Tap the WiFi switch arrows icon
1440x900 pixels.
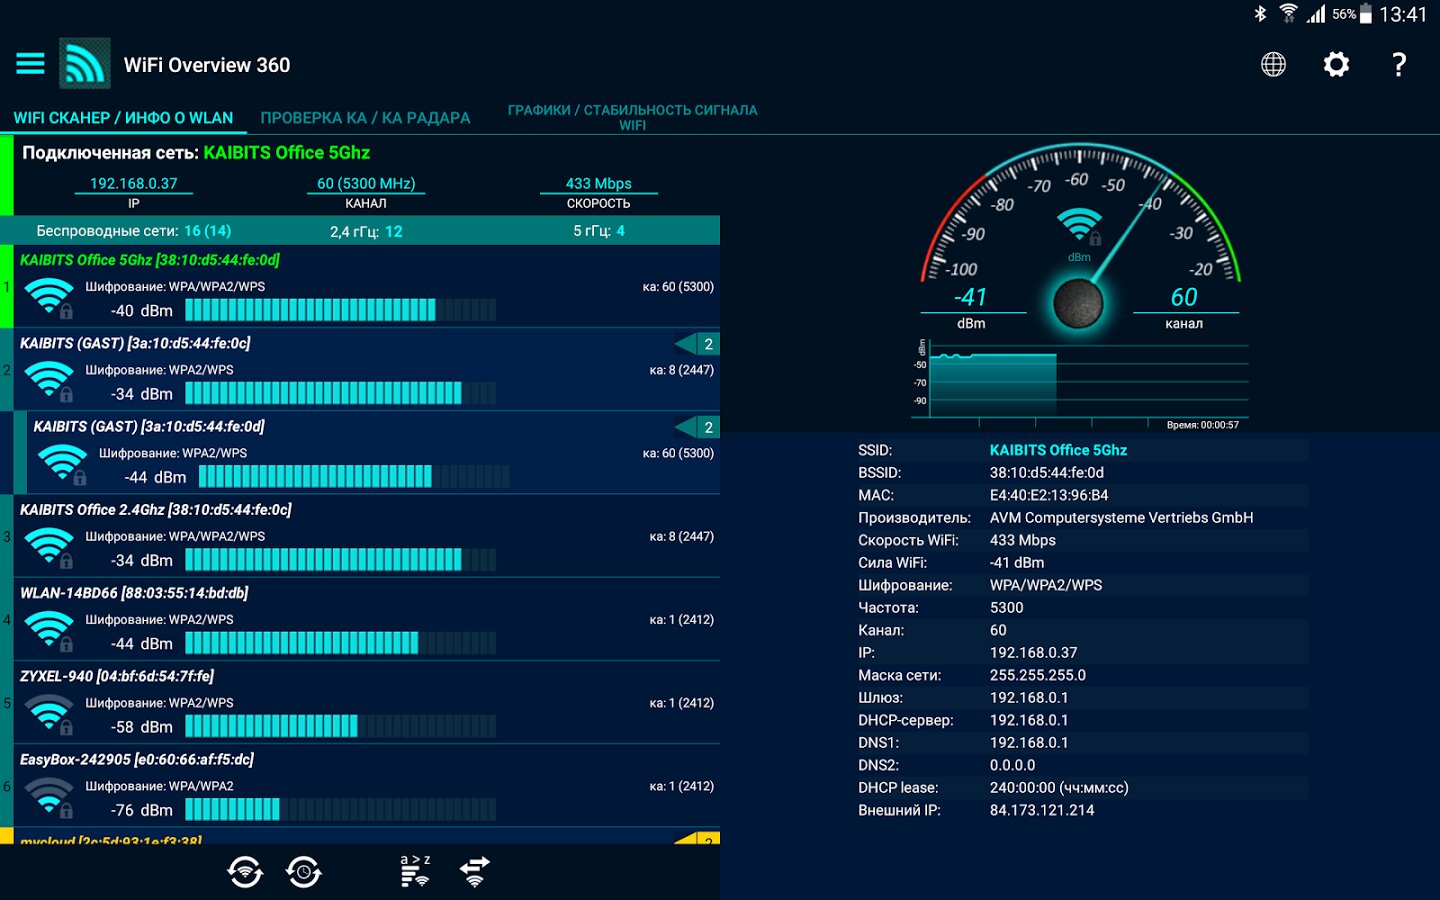(x=475, y=871)
